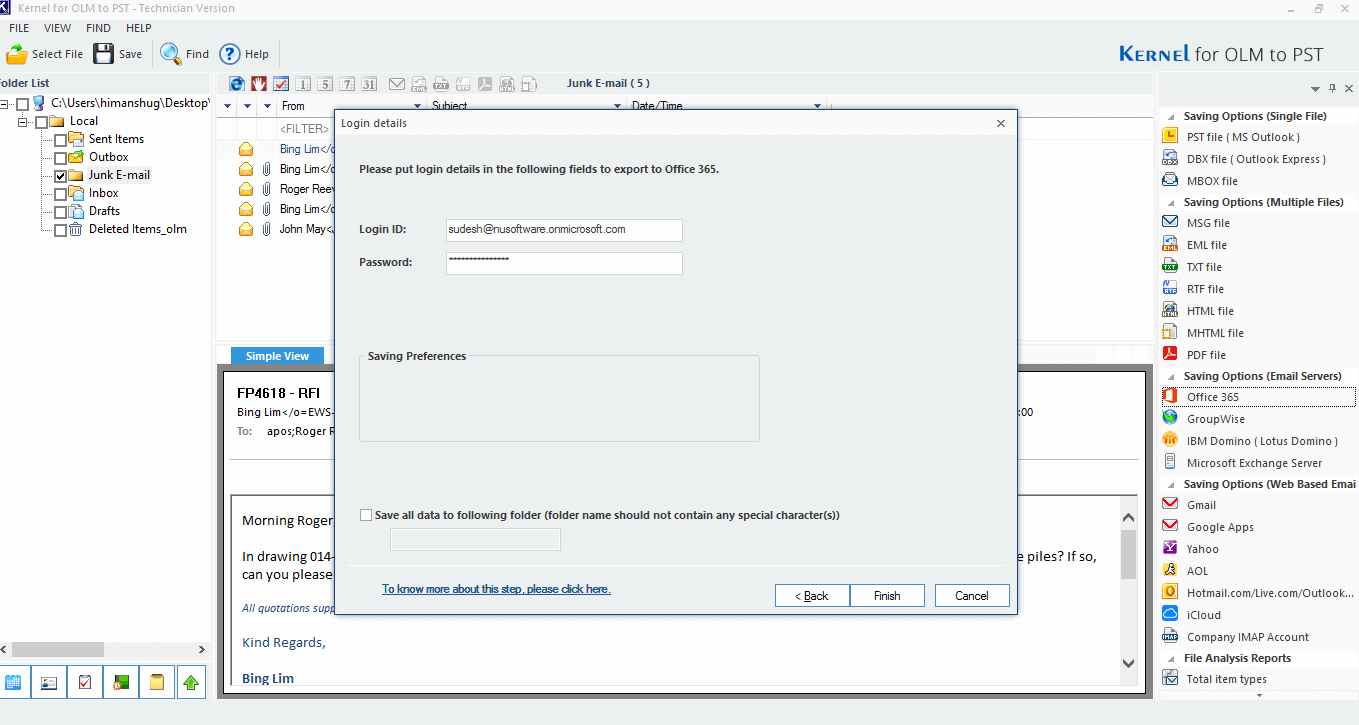Click Finish in the Login details dialog

point(887,596)
